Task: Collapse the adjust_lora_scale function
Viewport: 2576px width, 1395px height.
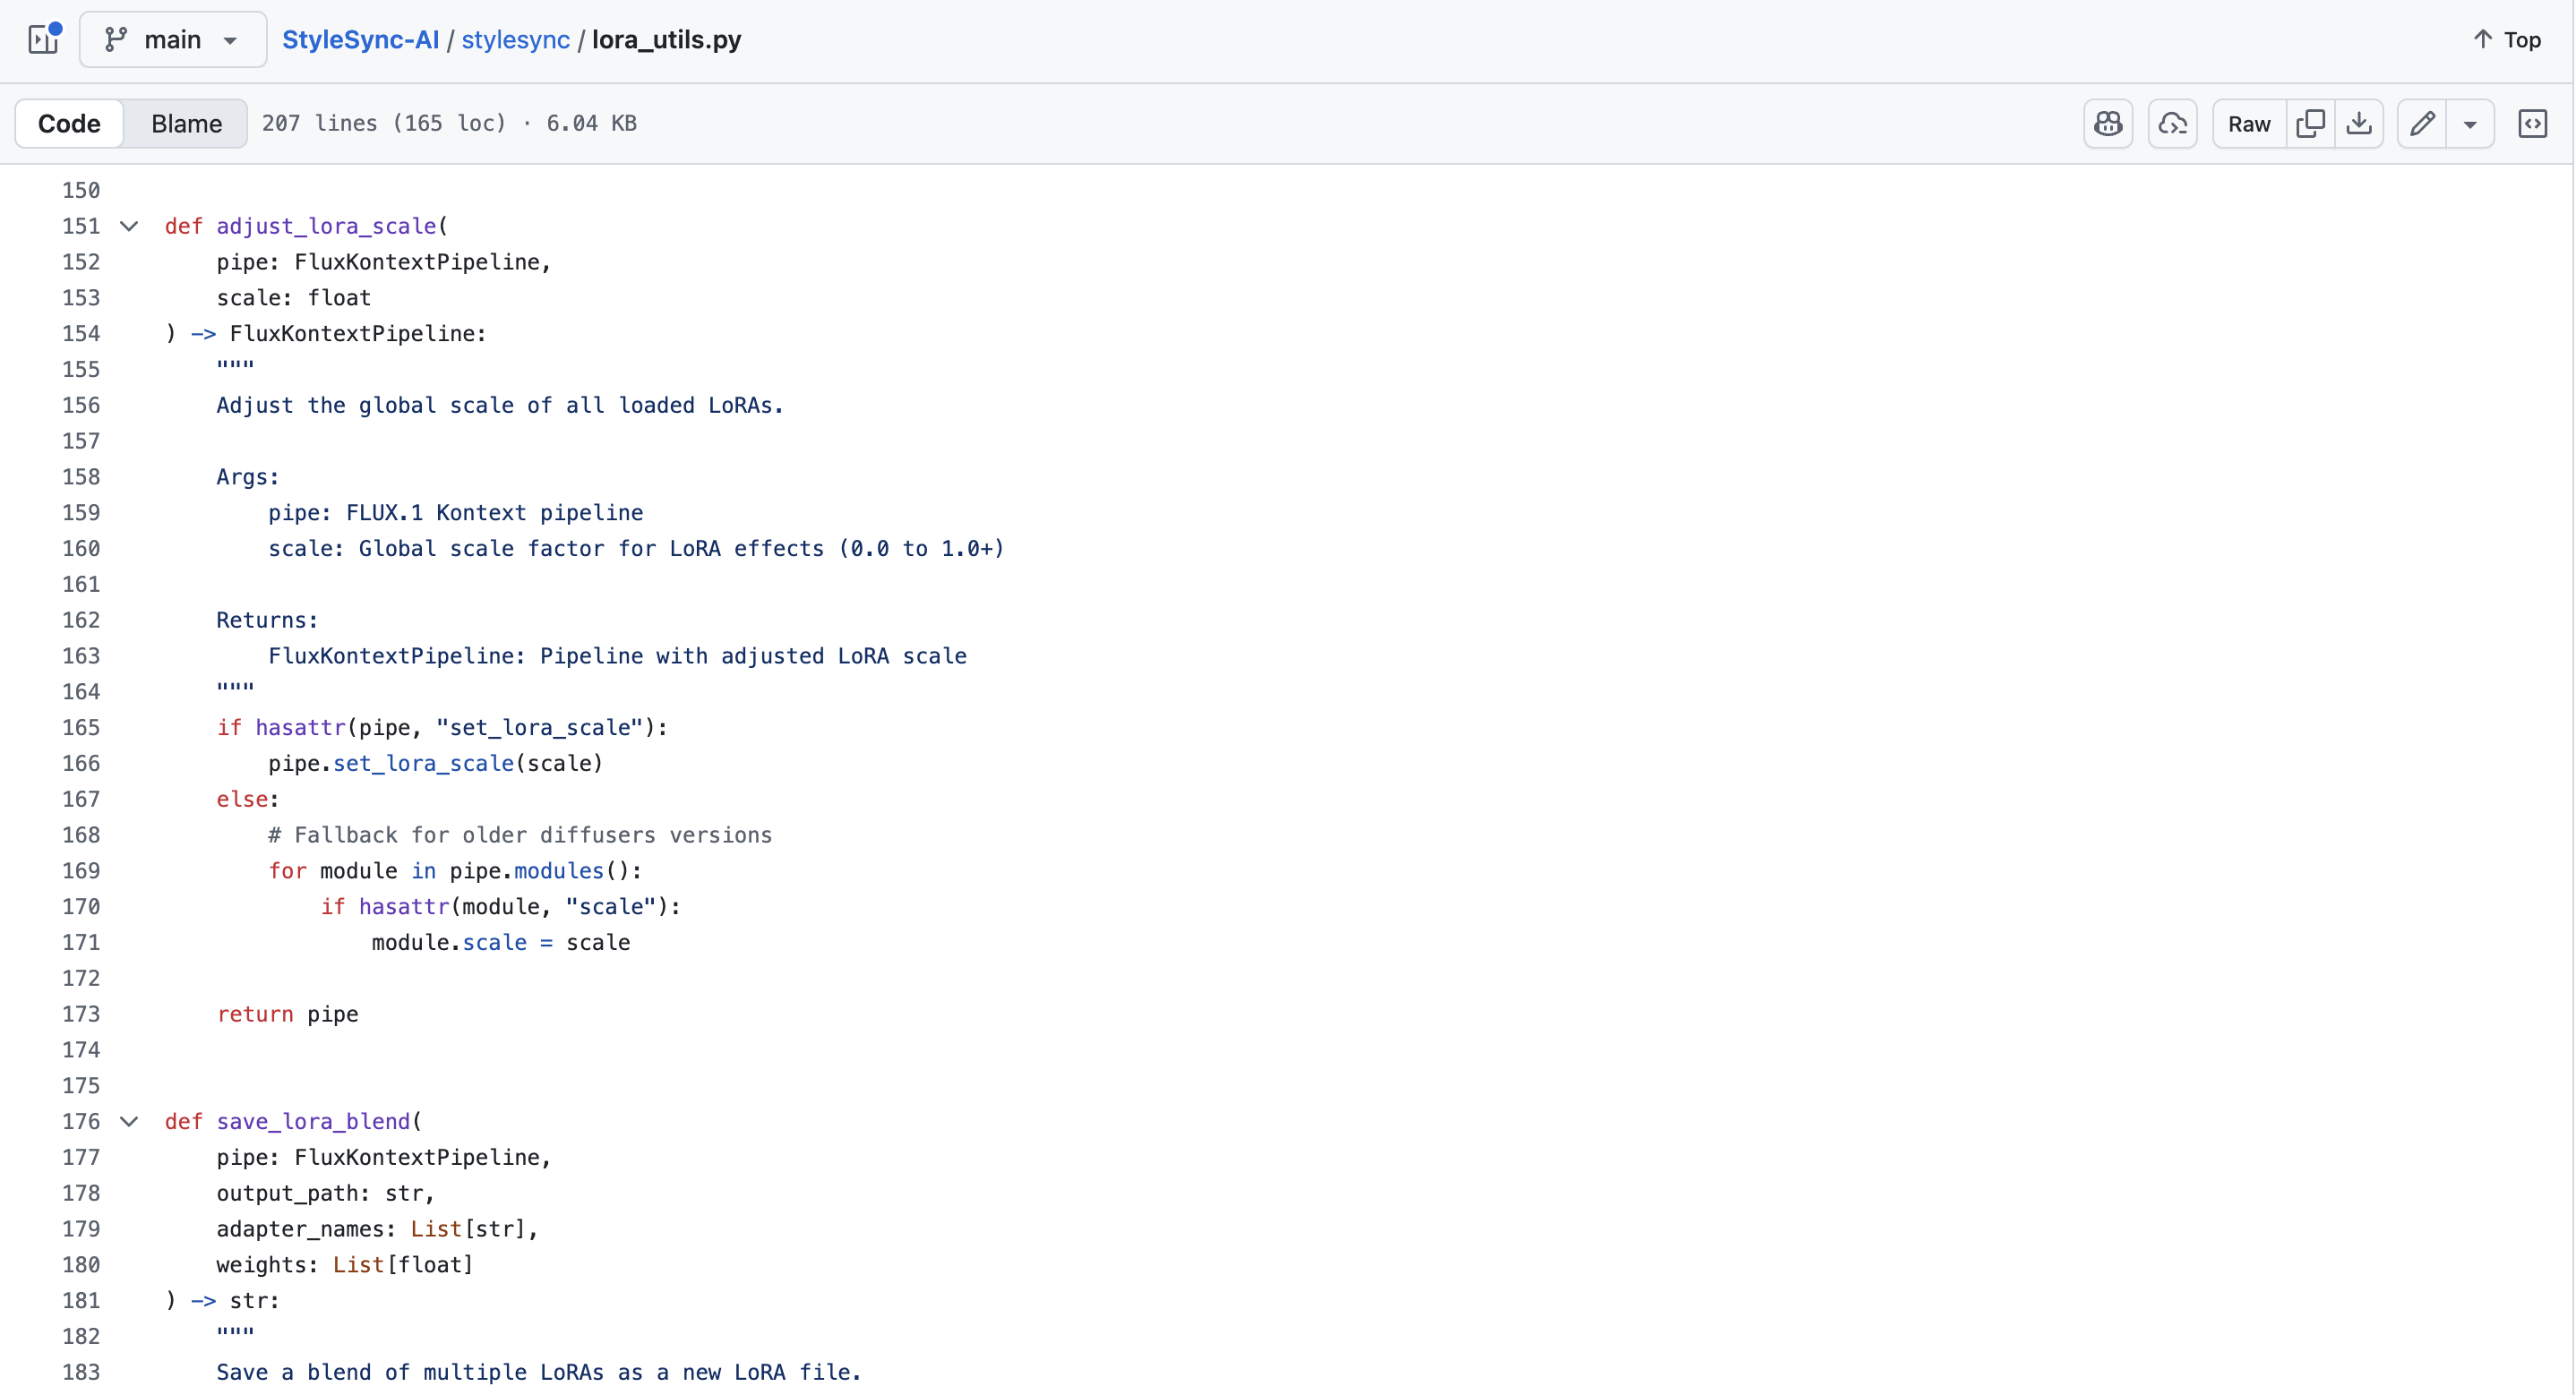Action: click(129, 226)
